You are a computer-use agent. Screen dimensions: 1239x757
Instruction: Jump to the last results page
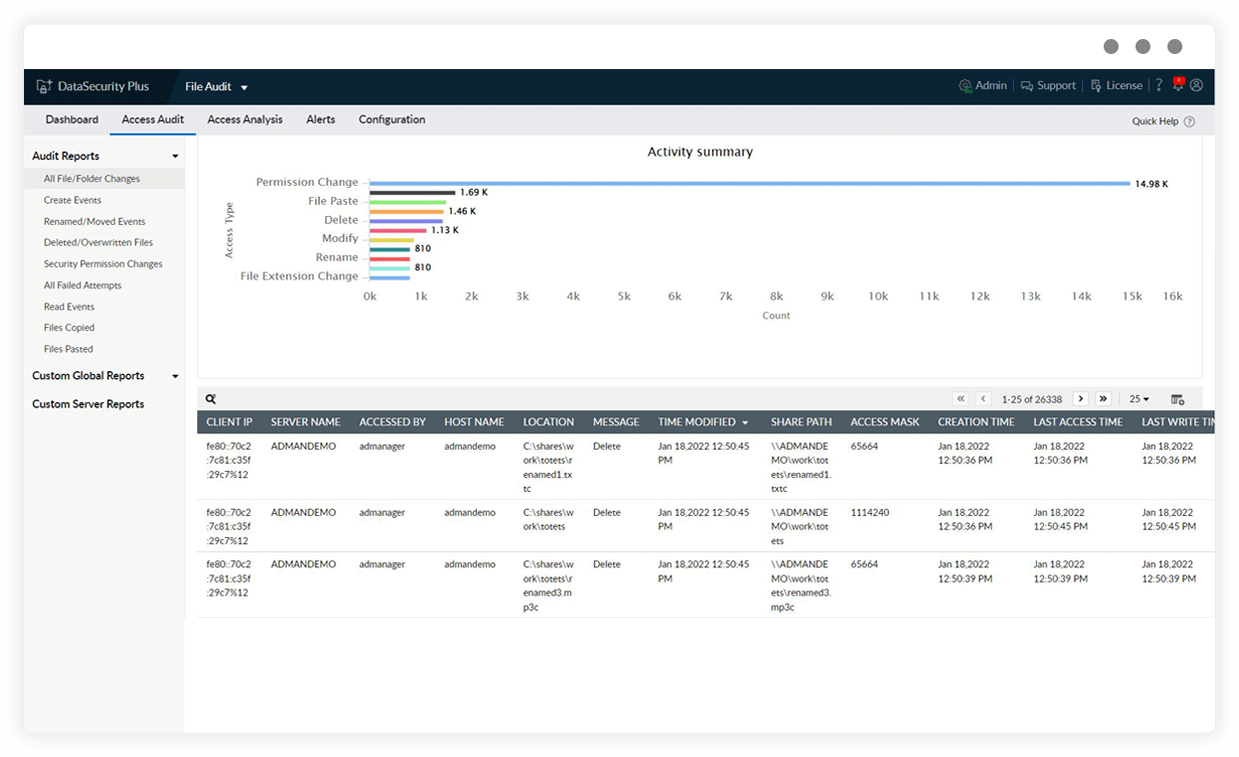pyautogui.click(x=1103, y=398)
